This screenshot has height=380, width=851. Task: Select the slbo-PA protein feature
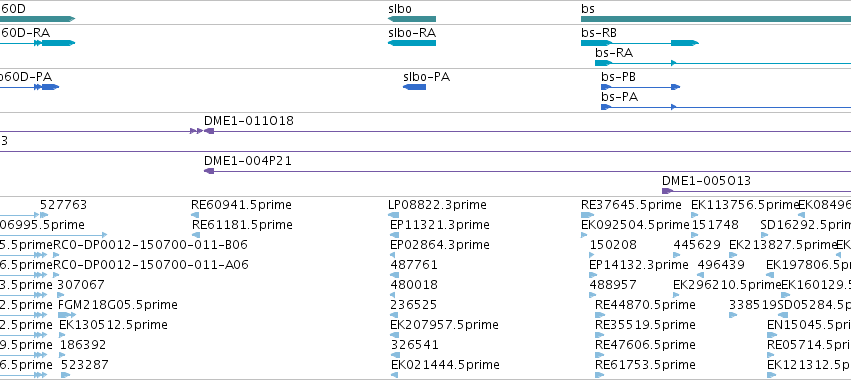(415, 87)
